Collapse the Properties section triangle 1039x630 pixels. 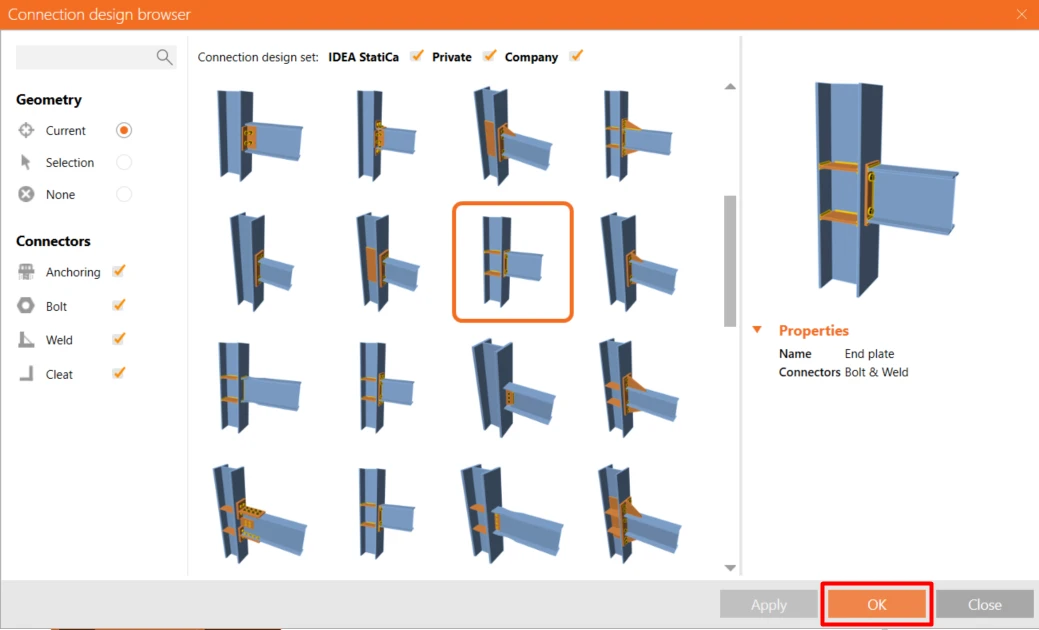pyautogui.click(x=757, y=329)
